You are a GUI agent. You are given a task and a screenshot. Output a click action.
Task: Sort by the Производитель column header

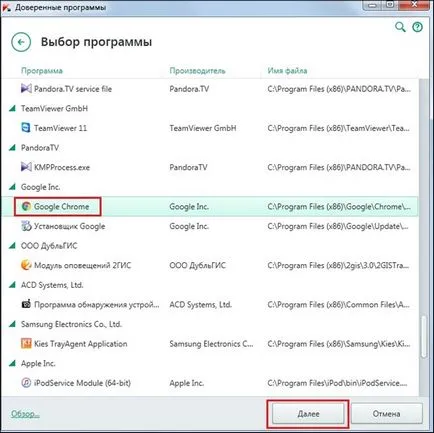(197, 71)
